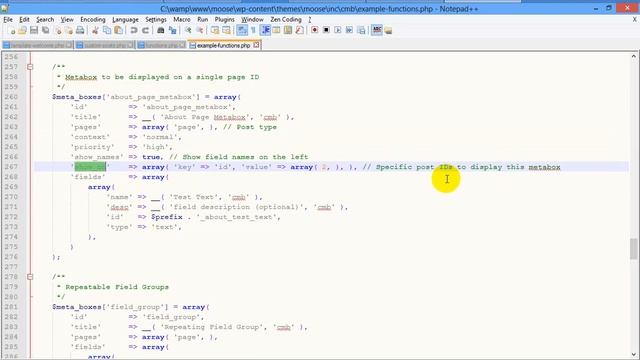Click the Paste toolbar icon

pos(118,31)
